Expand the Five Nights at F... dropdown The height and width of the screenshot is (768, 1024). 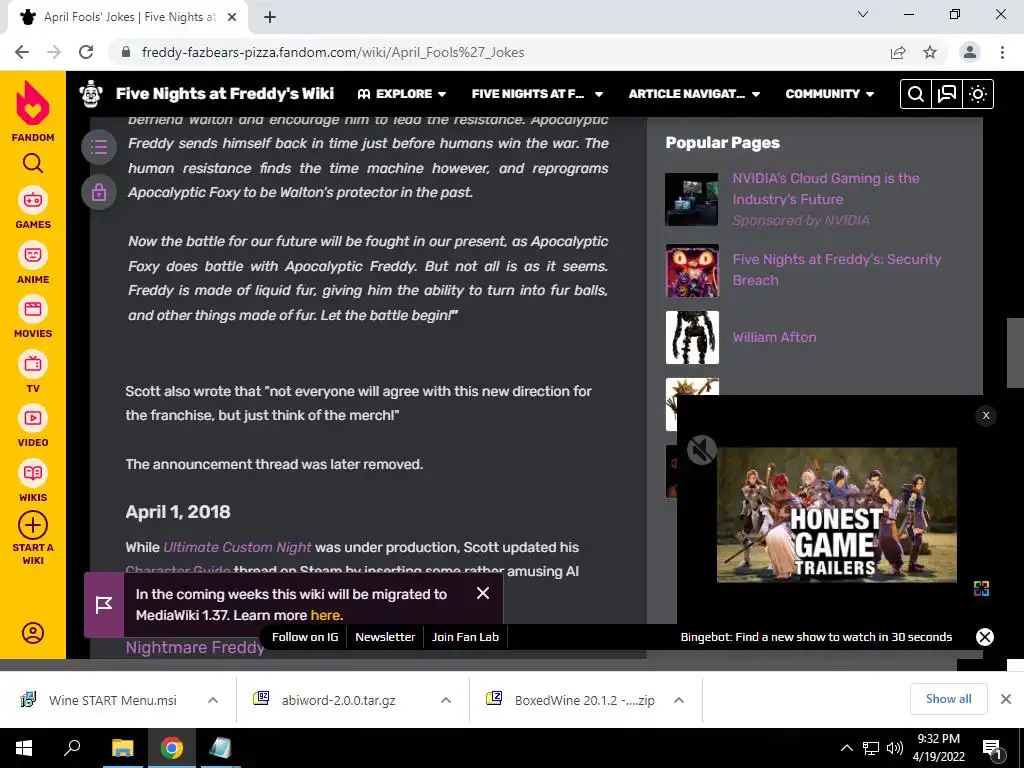point(537,94)
